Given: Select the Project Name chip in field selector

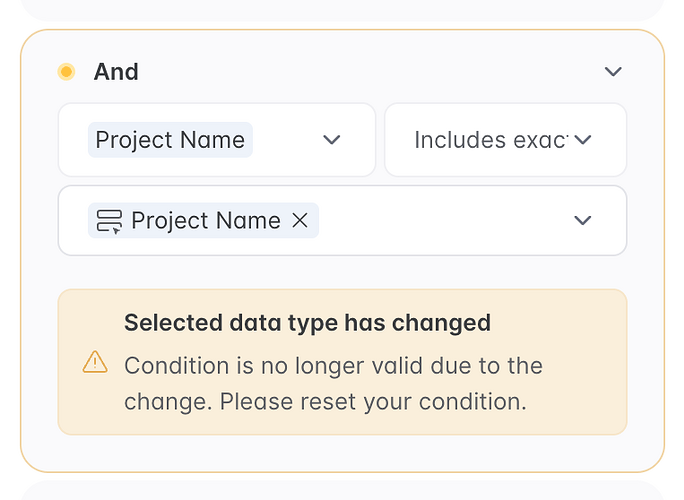Looking at the screenshot, I should tap(170, 140).
